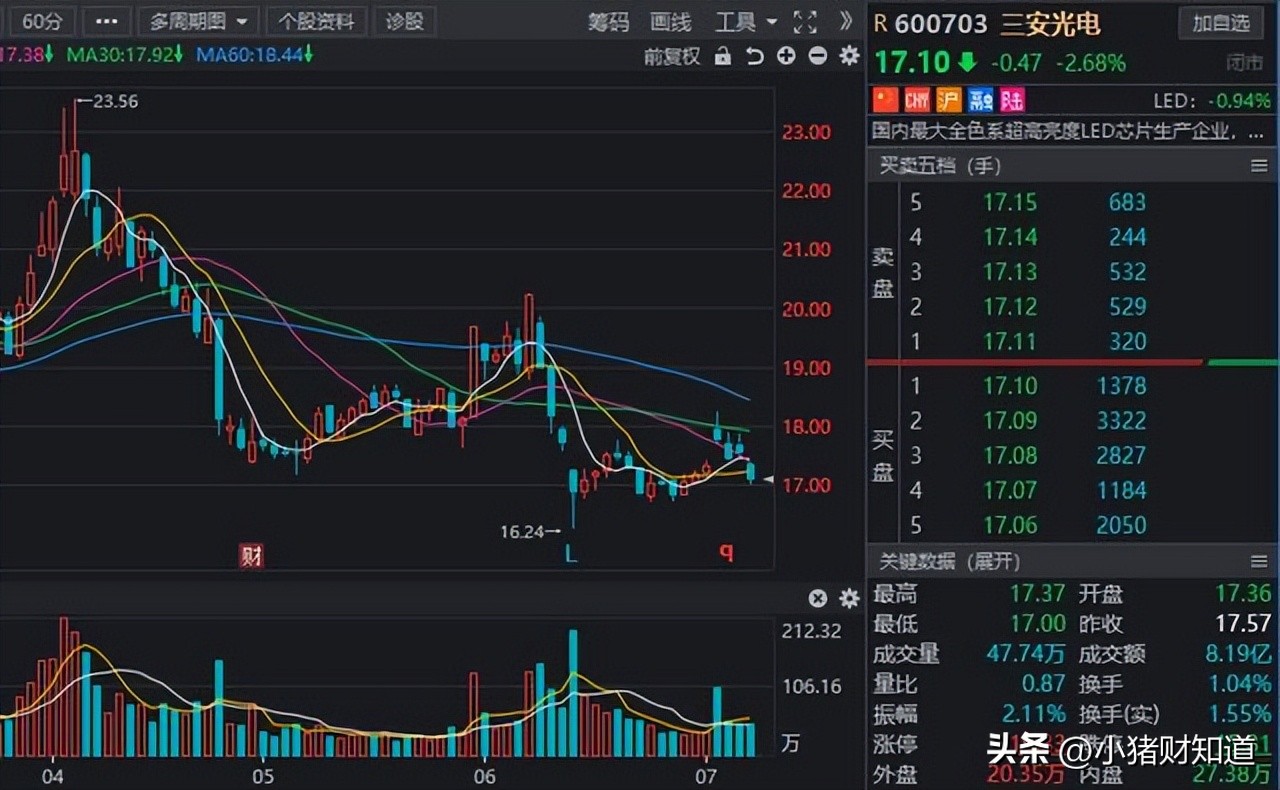Click the fullscreen expand icon
This screenshot has height=790, width=1280.
point(803,20)
